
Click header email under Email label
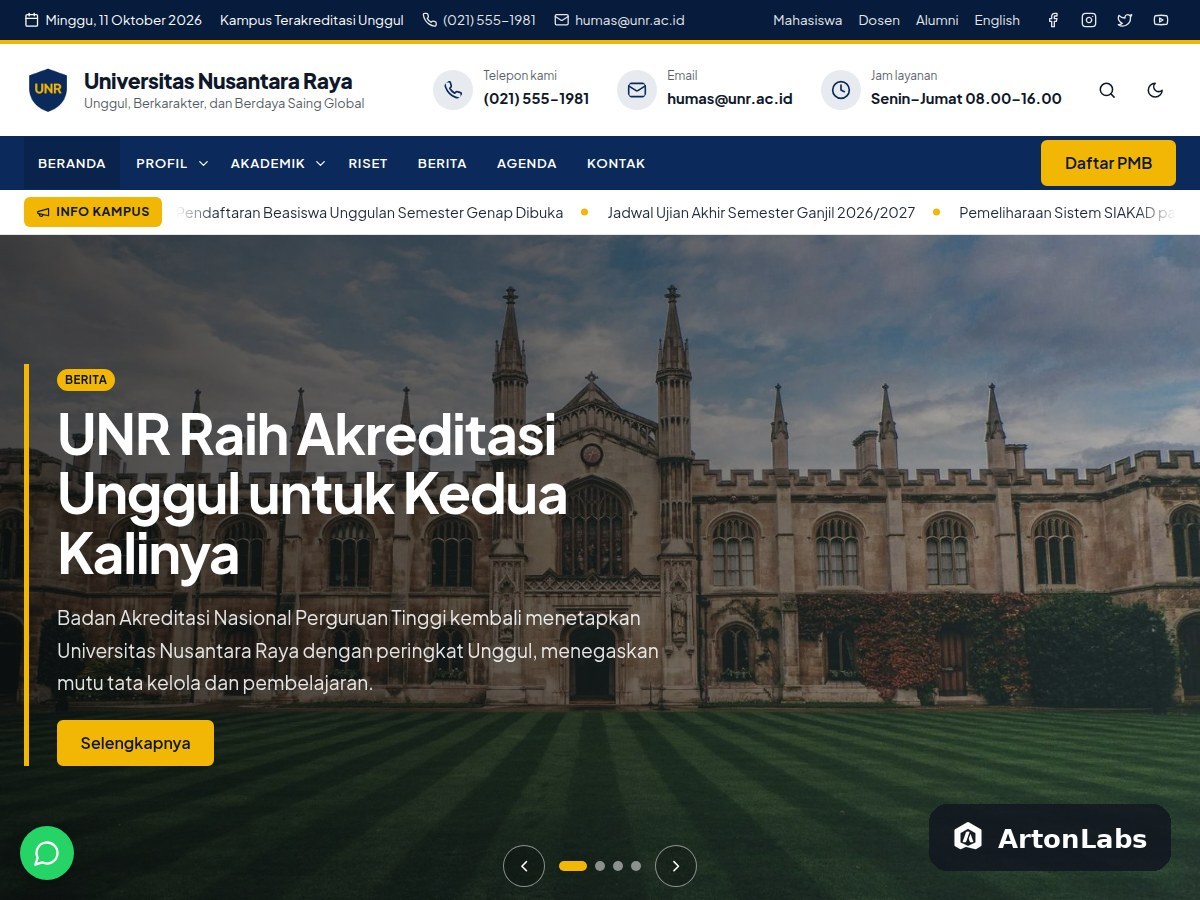pyautogui.click(x=730, y=98)
